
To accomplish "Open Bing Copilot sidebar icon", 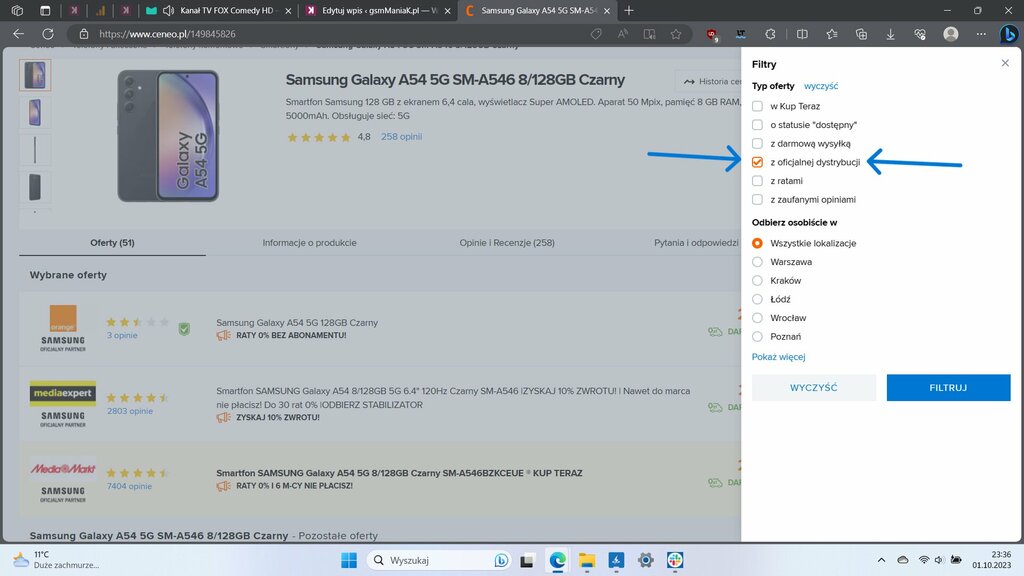I will click(1009, 34).
